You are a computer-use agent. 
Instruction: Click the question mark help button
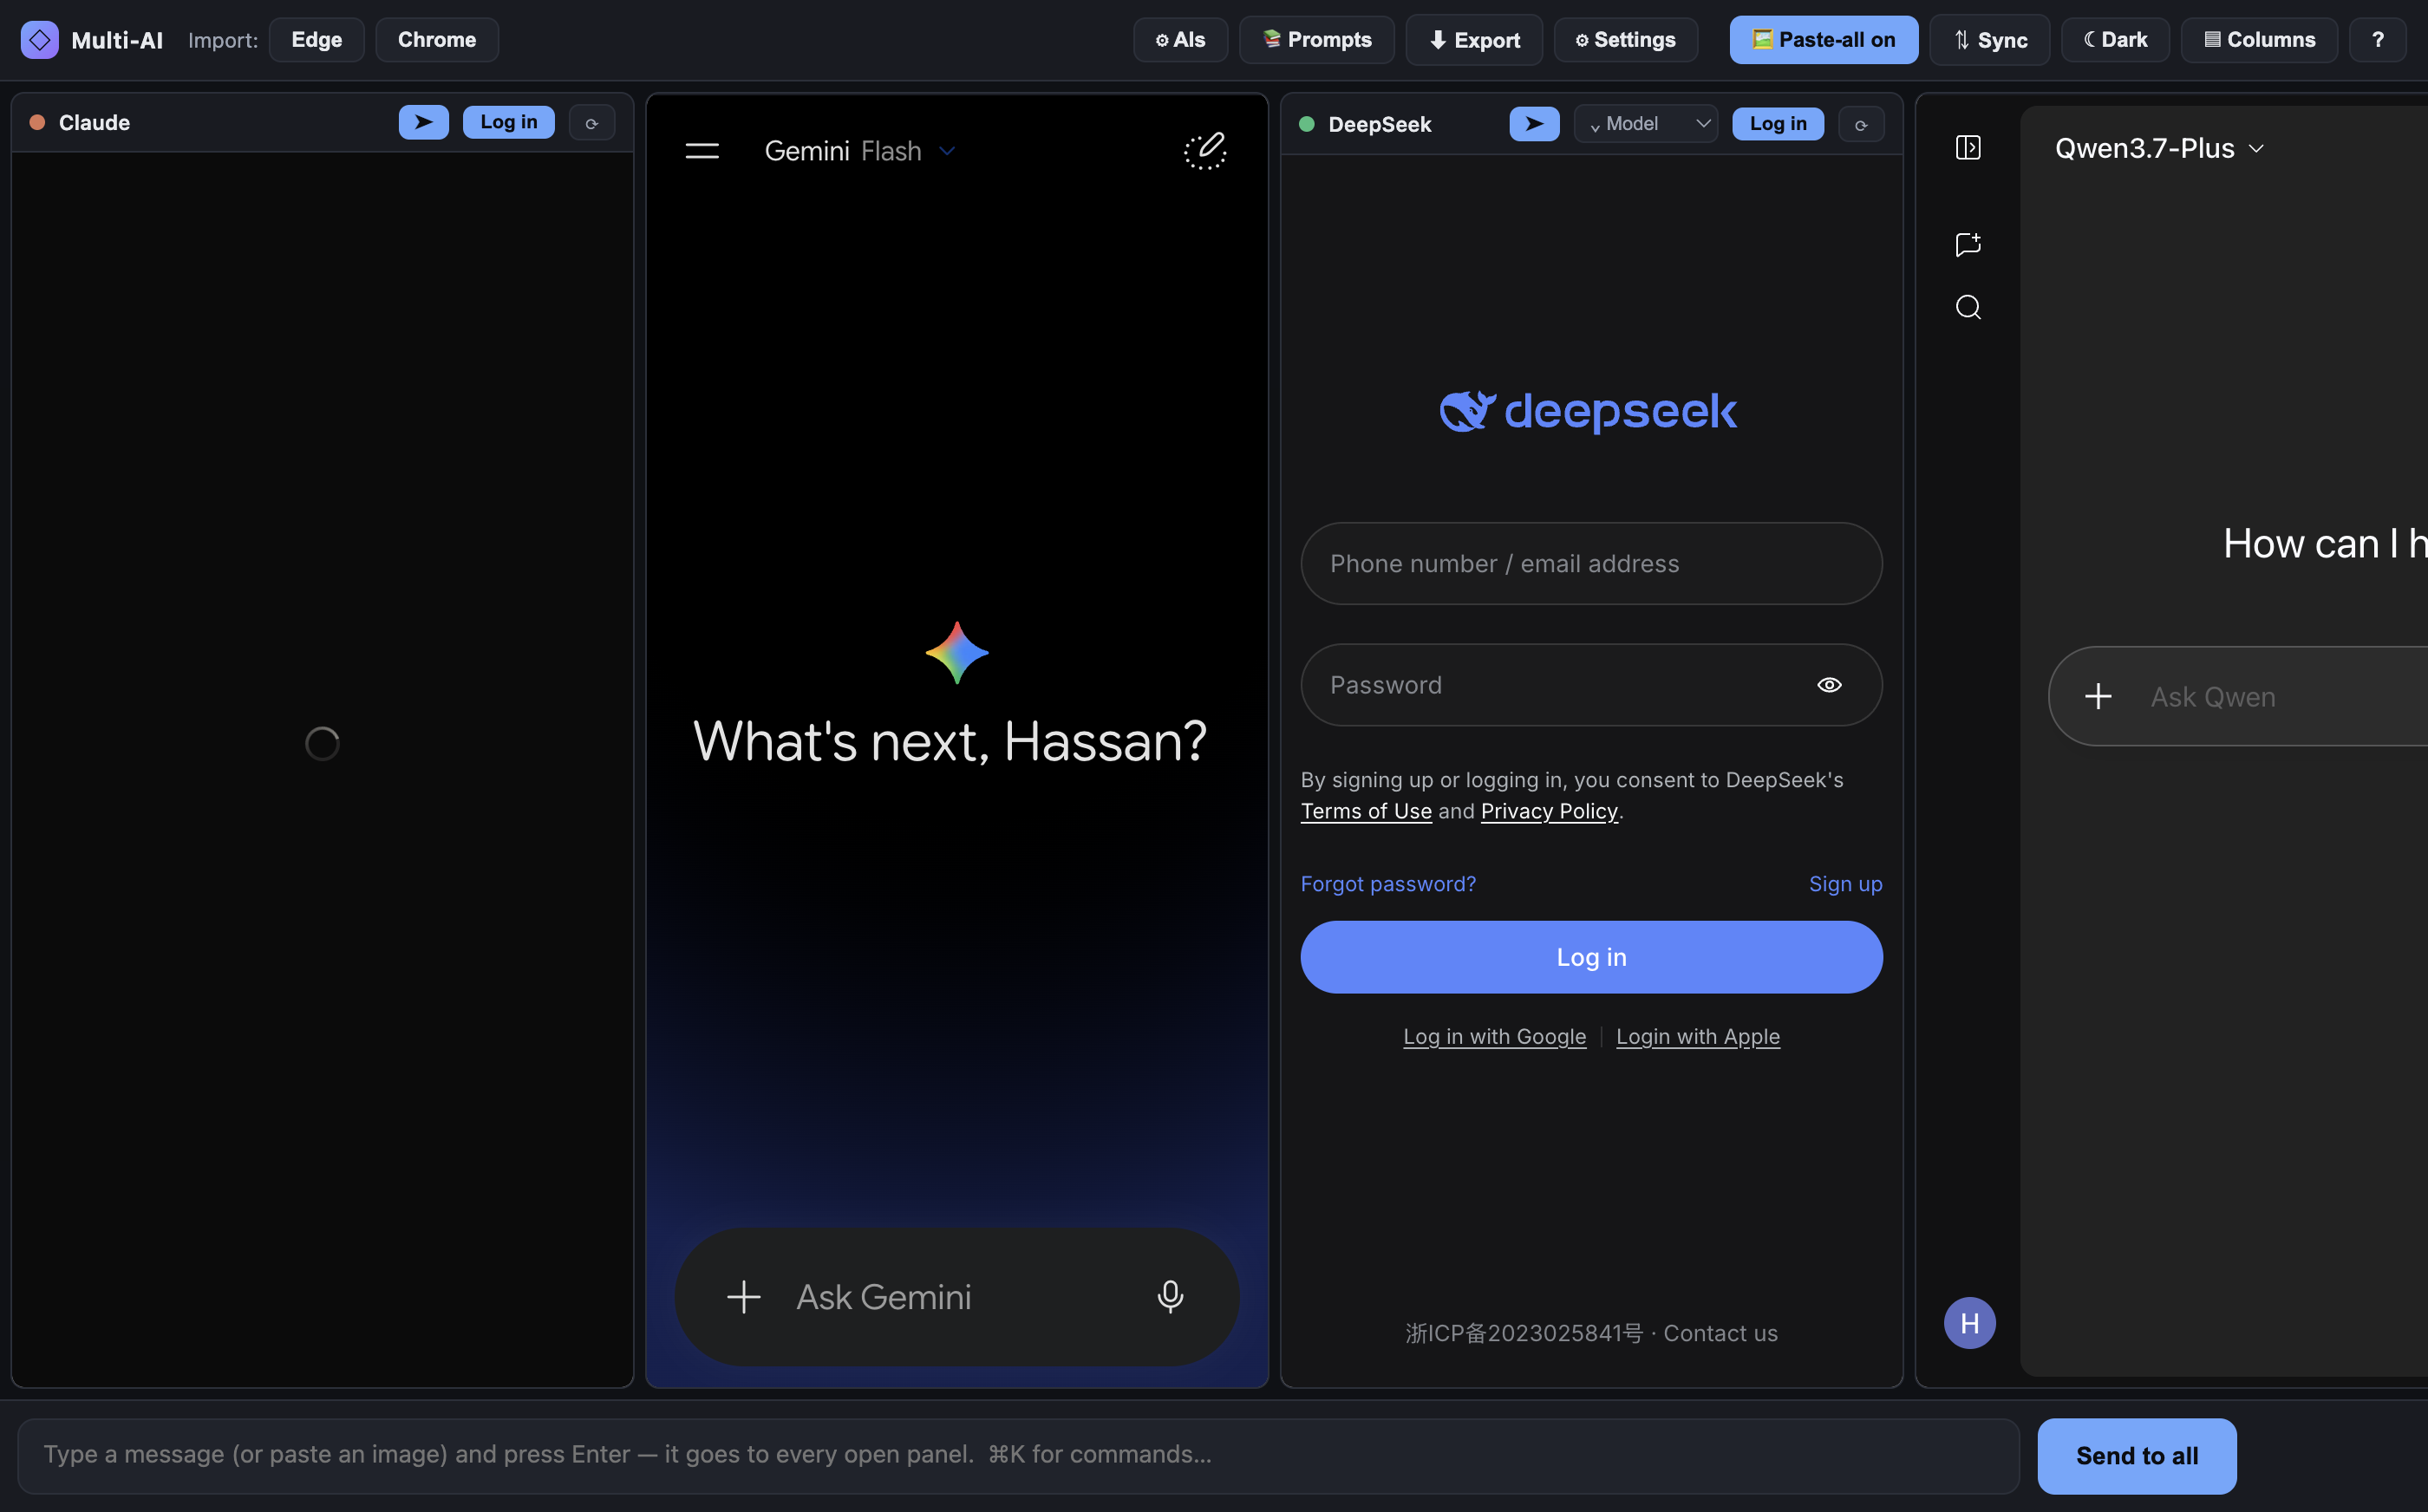[x=2377, y=40]
